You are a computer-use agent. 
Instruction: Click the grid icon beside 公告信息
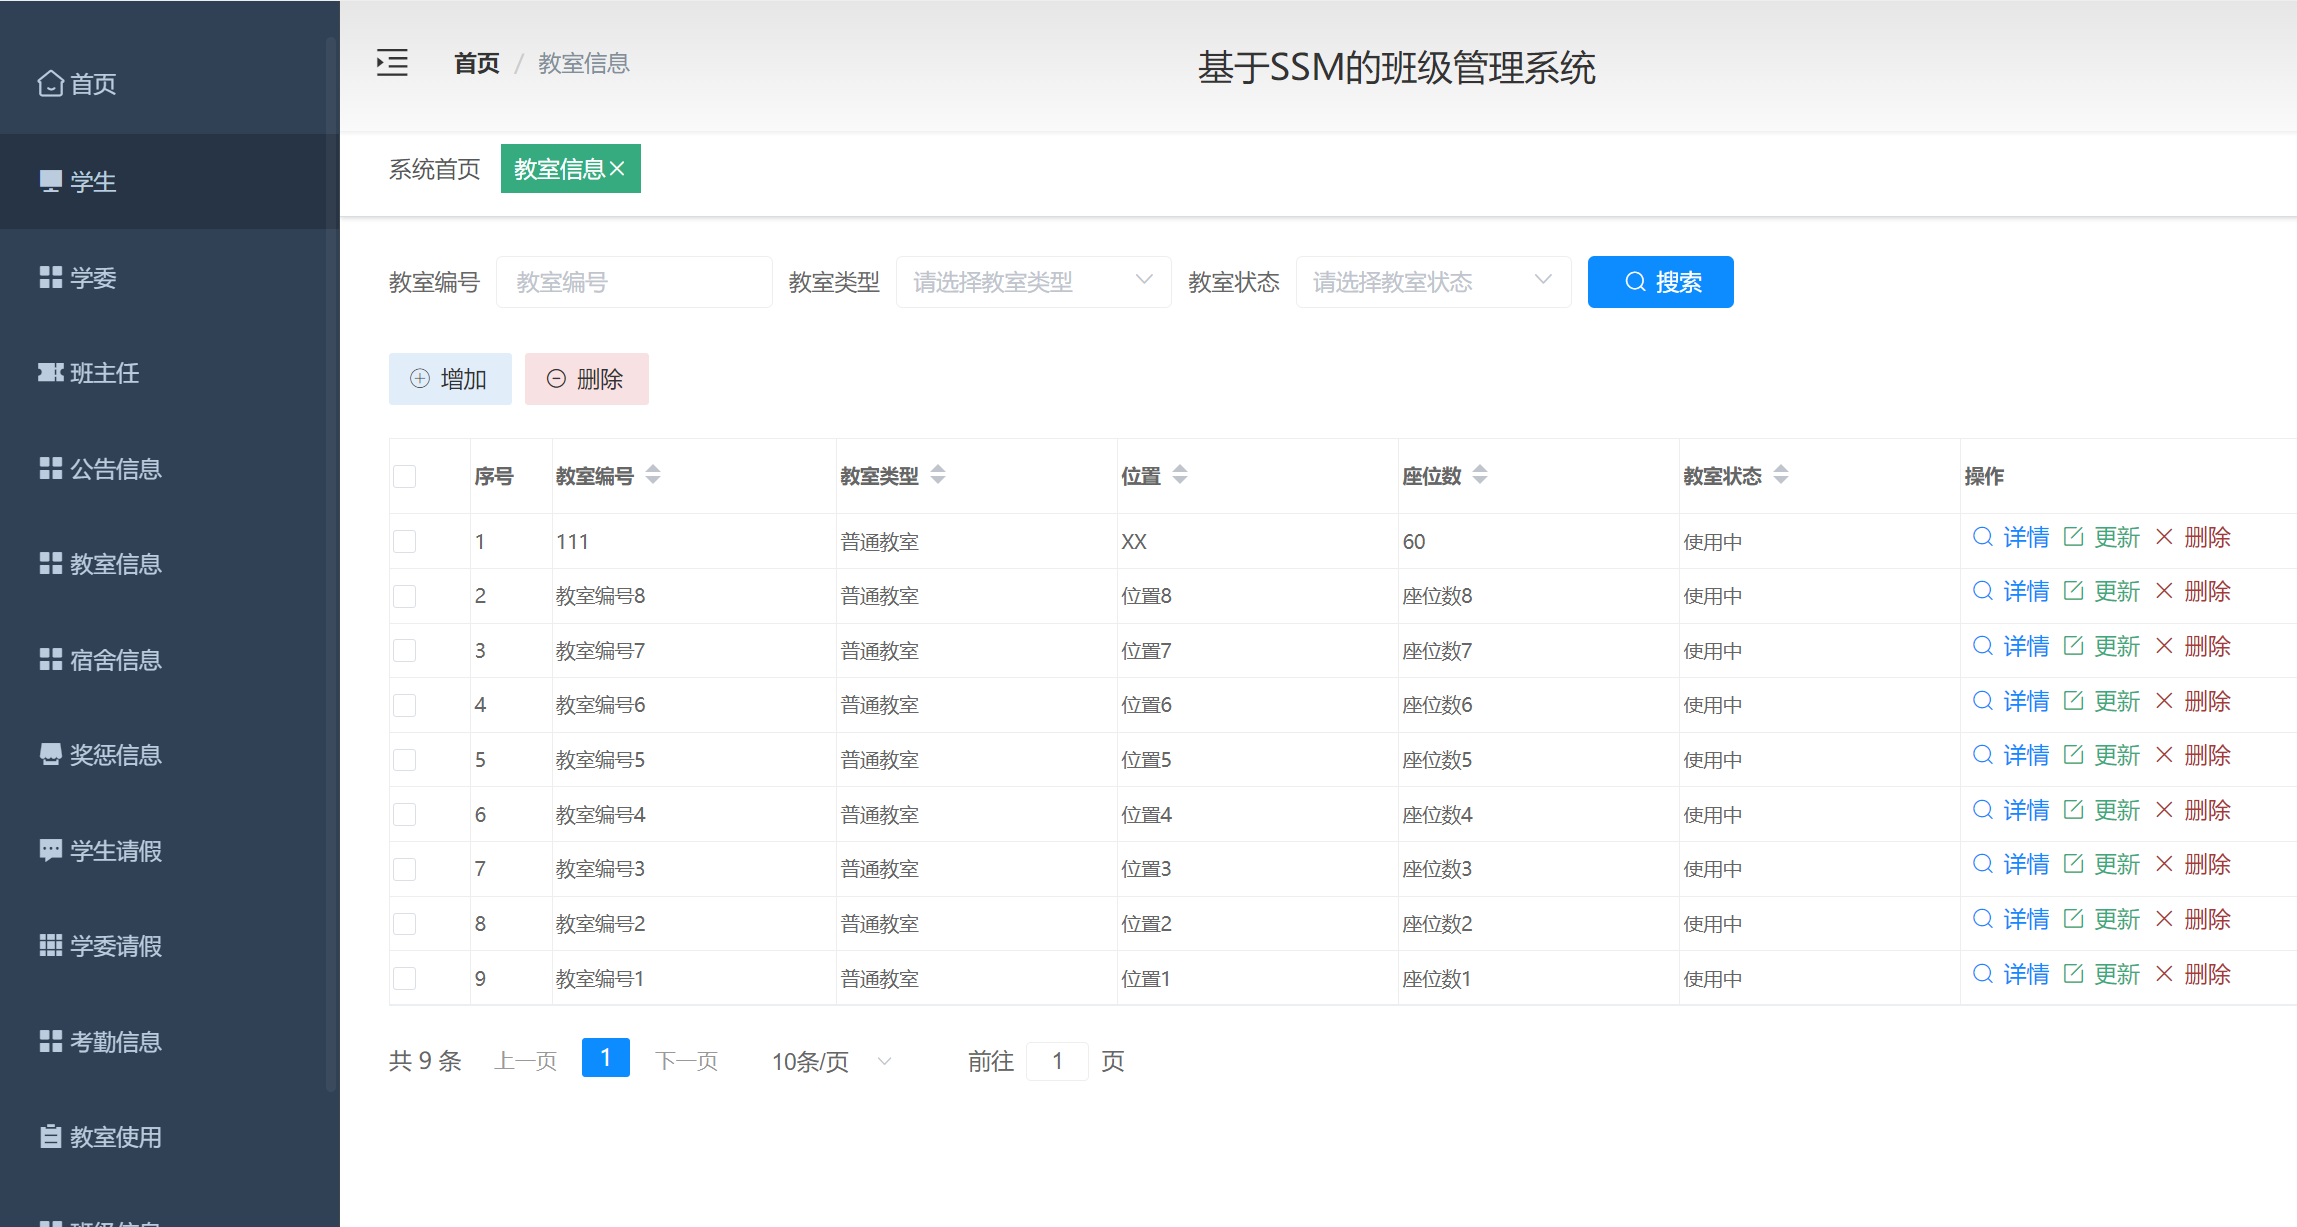coord(50,468)
